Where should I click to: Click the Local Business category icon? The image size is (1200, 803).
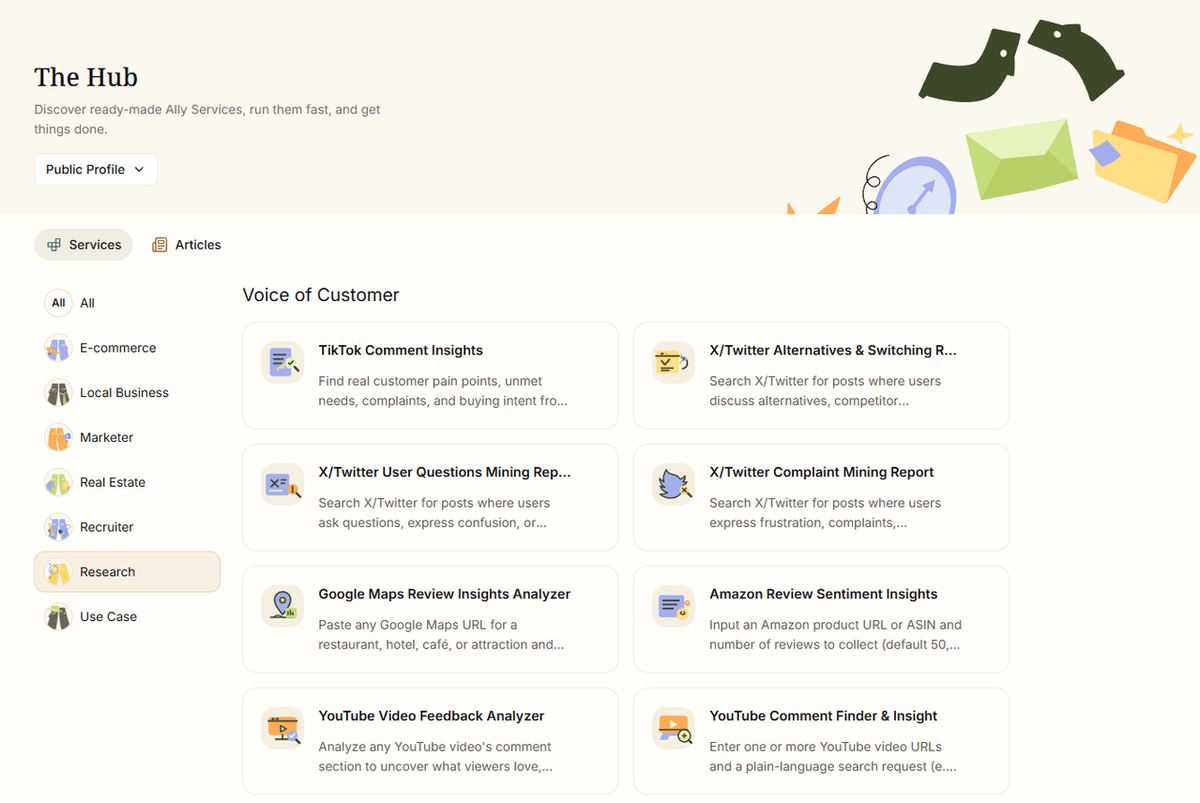coord(58,393)
